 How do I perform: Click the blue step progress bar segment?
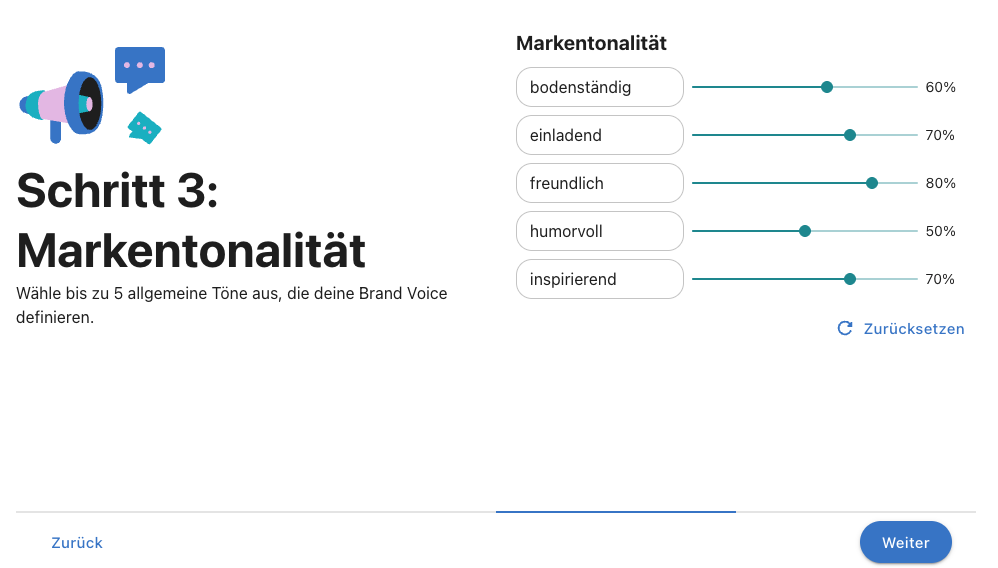615,511
